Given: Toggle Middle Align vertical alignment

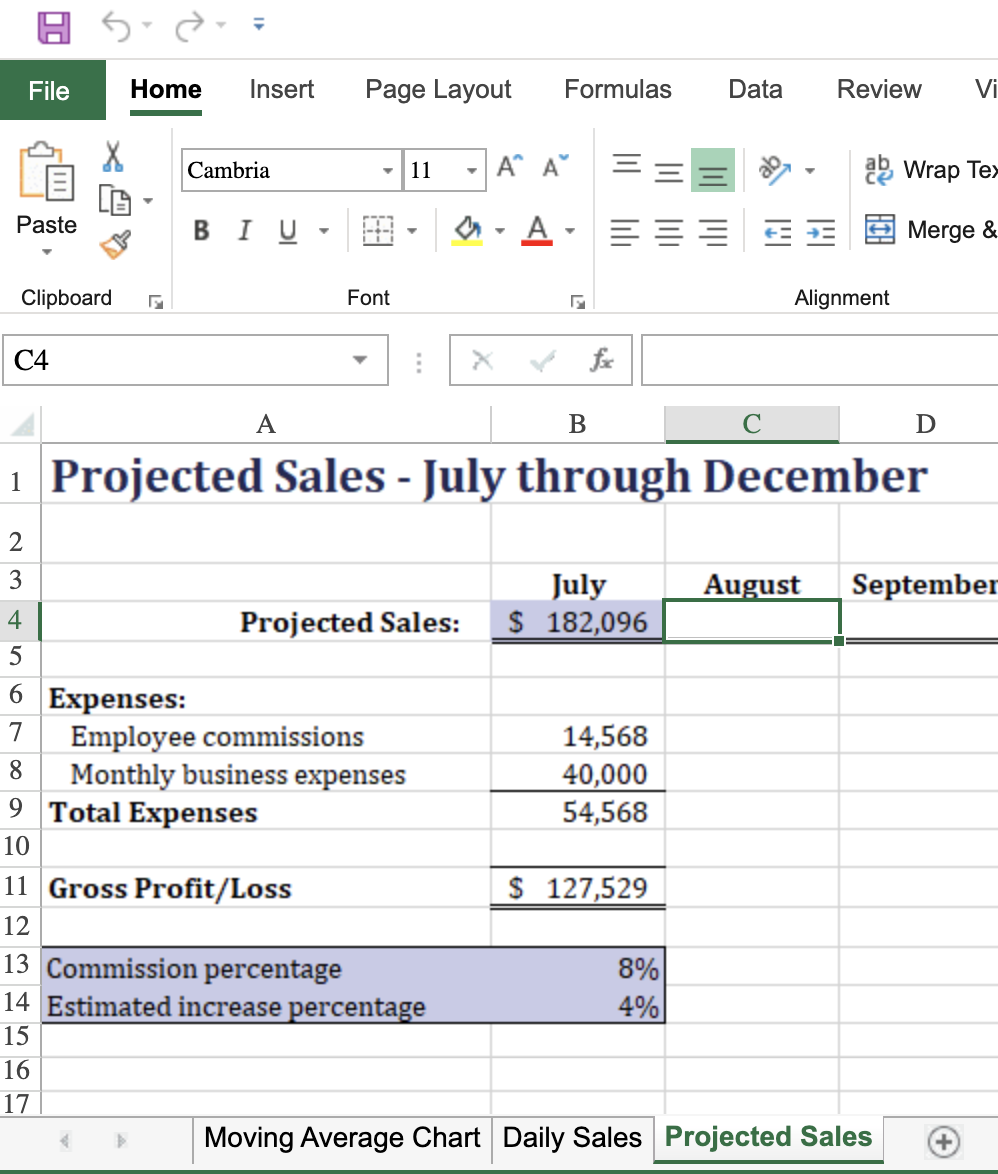Looking at the screenshot, I should pos(669,171).
